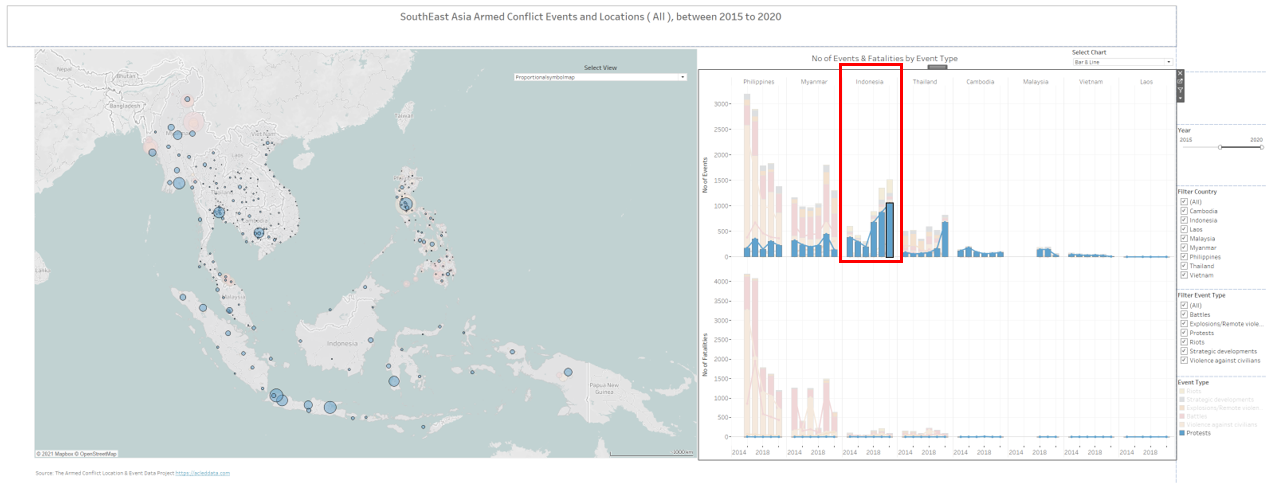This screenshot has width=1287, height=483.
Task: Click the Year slider's left handle
Action: [1220, 147]
